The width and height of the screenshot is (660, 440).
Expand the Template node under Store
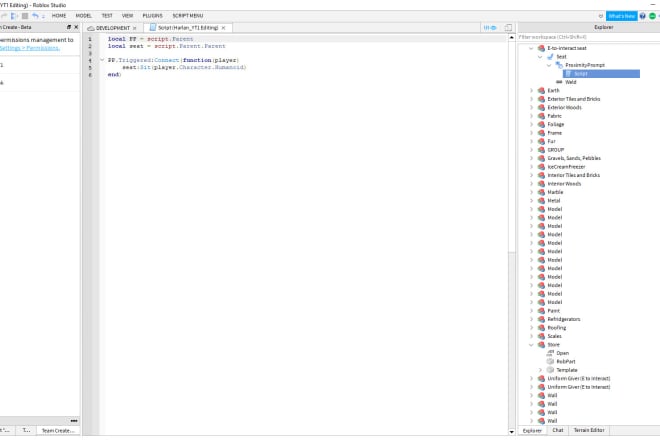(540, 370)
